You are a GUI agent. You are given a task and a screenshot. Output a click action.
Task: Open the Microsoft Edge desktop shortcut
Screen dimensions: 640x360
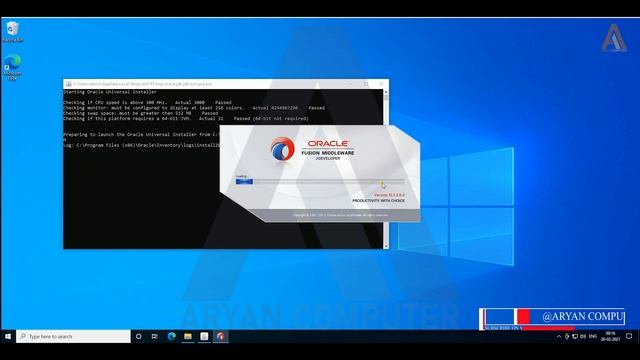(13, 67)
